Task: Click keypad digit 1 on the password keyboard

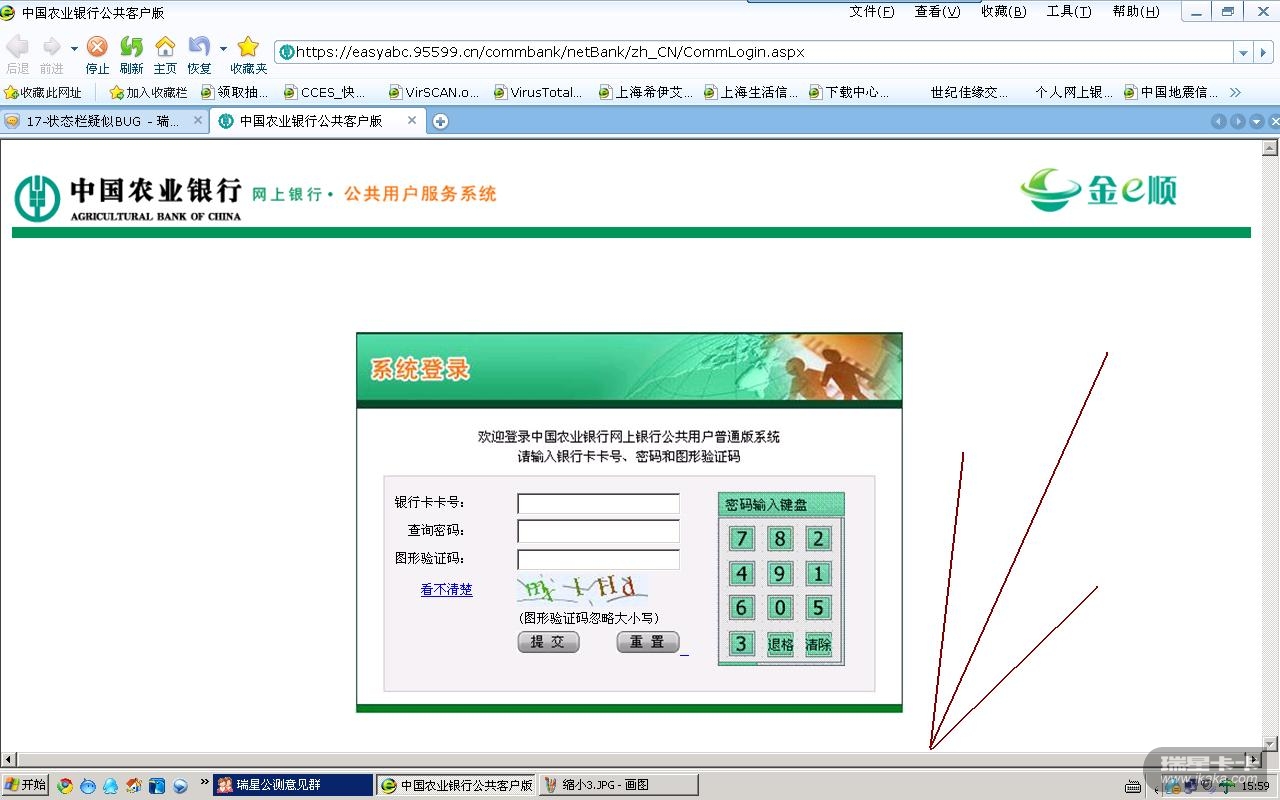Action: tap(818, 574)
